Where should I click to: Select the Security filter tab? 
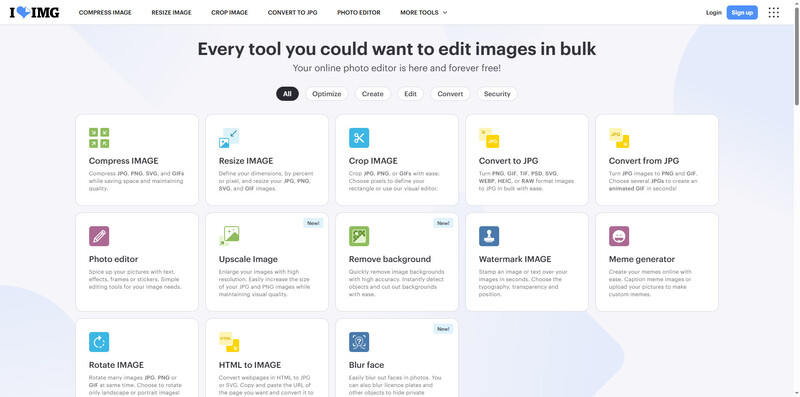coord(497,94)
